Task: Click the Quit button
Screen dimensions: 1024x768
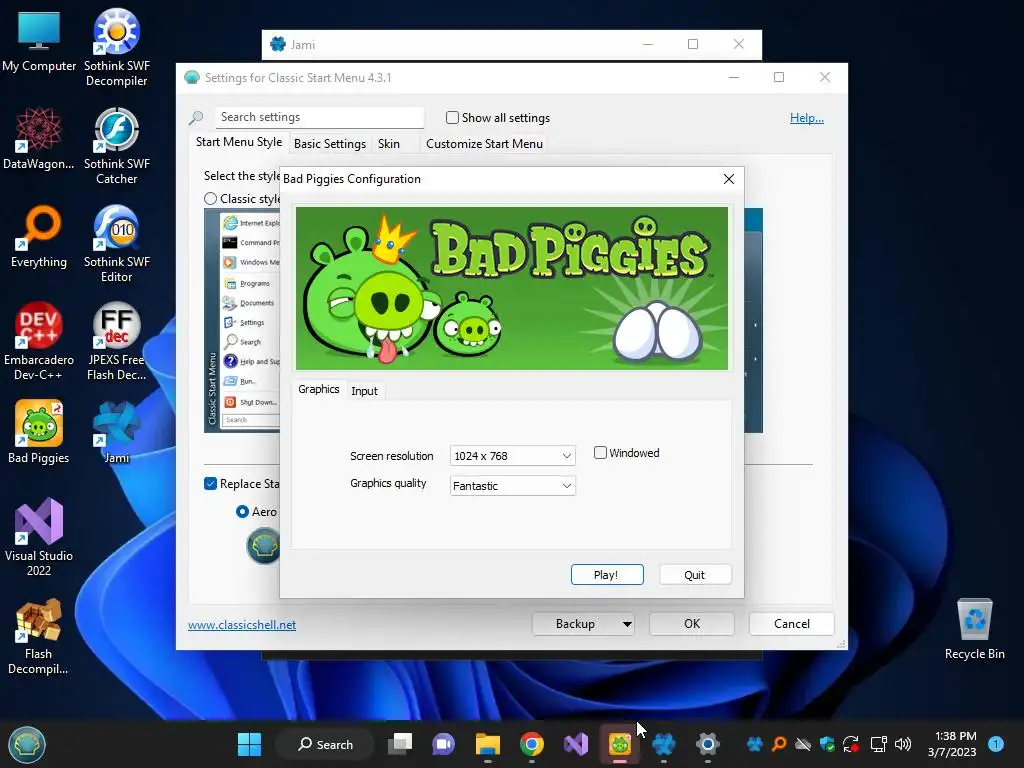Action: click(x=695, y=575)
